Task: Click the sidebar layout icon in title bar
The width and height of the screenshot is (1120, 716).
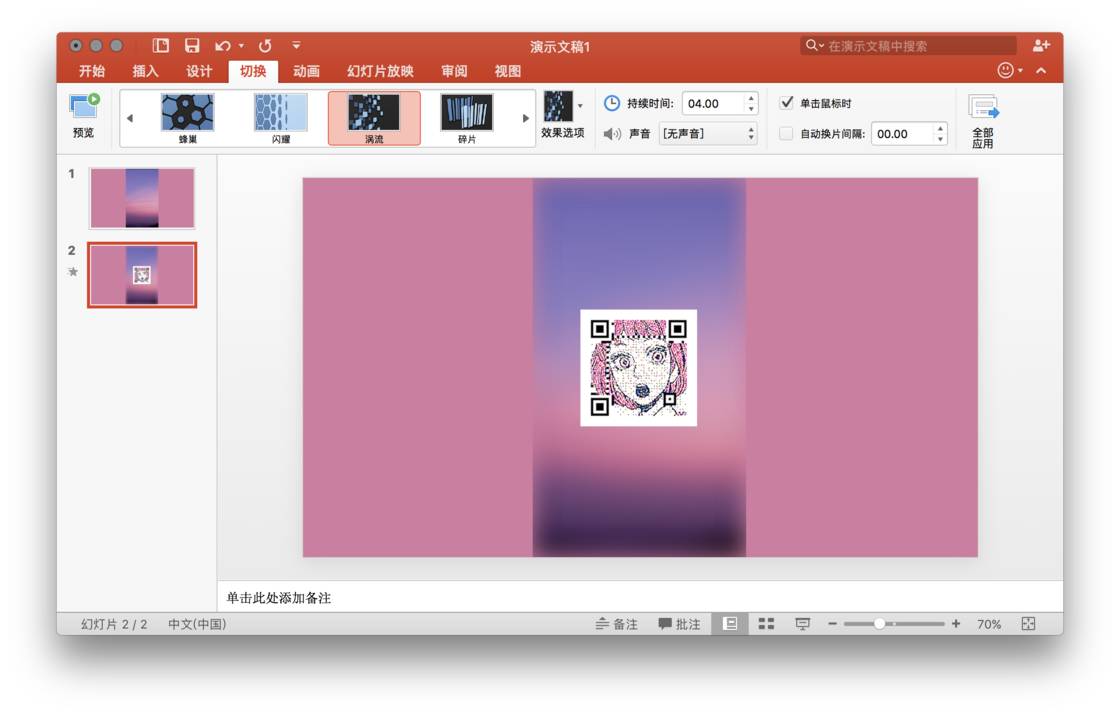Action: point(161,46)
